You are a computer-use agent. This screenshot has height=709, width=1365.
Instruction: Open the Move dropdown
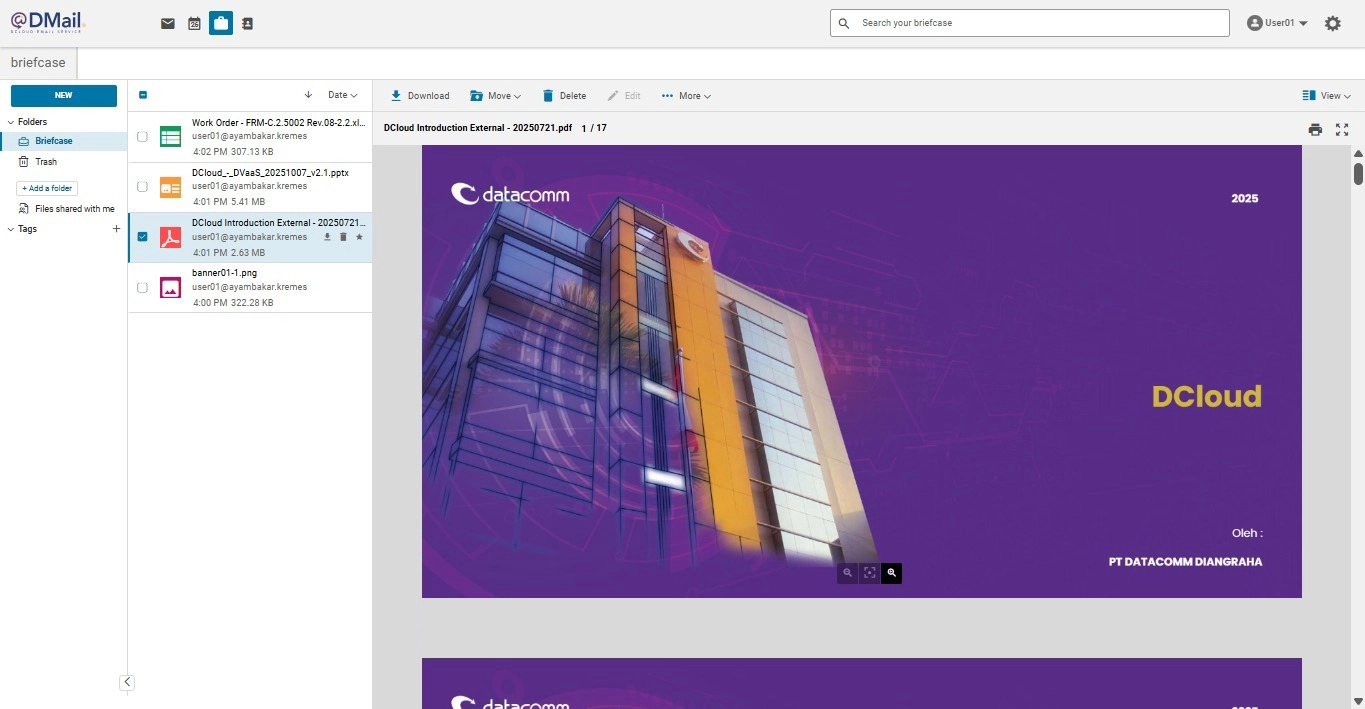(x=495, y=95)
